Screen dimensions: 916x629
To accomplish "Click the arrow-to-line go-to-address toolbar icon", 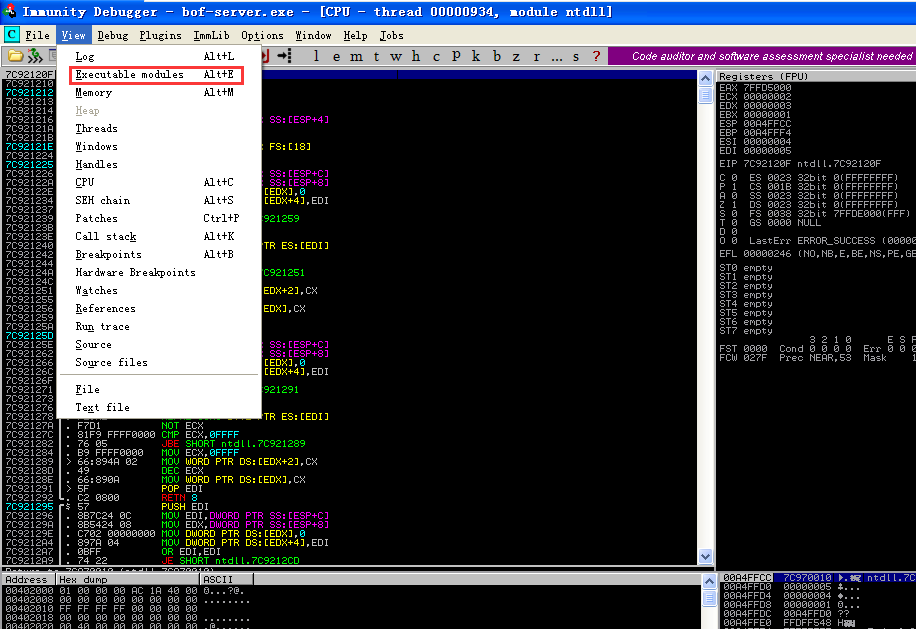I will click(x=284, y=56).
